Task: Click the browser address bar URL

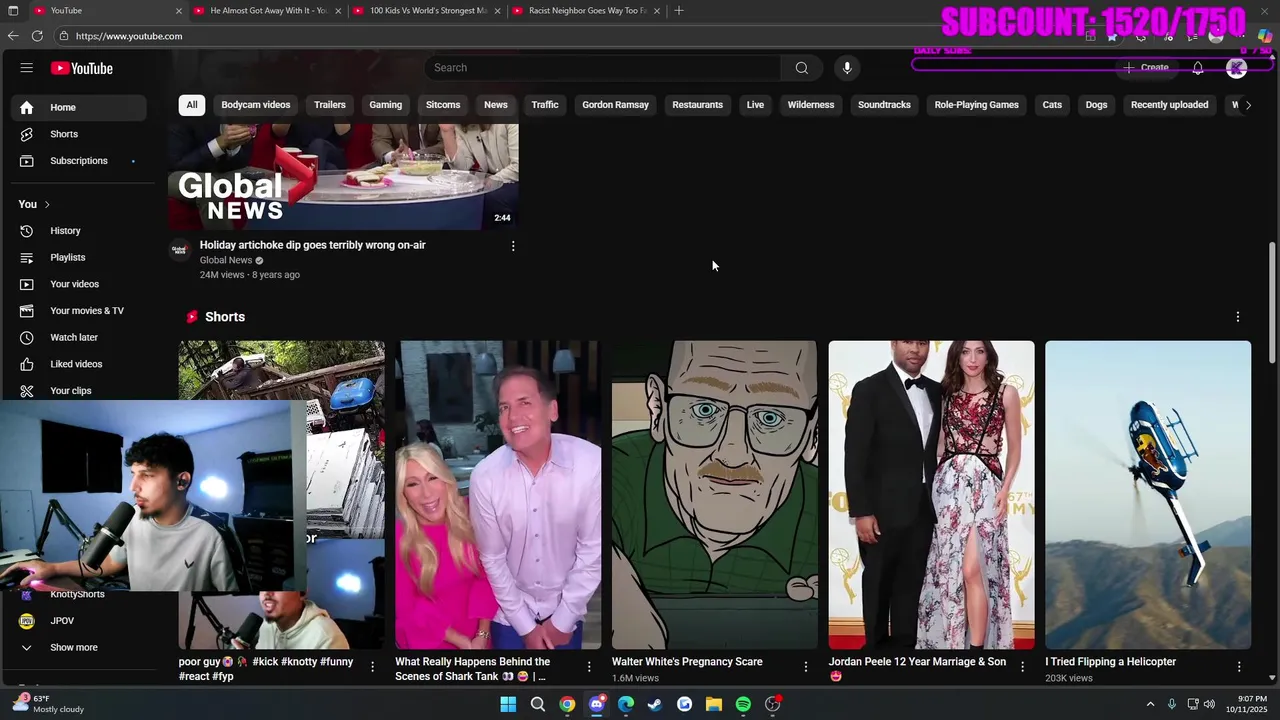Action: [x=129, y=36]
